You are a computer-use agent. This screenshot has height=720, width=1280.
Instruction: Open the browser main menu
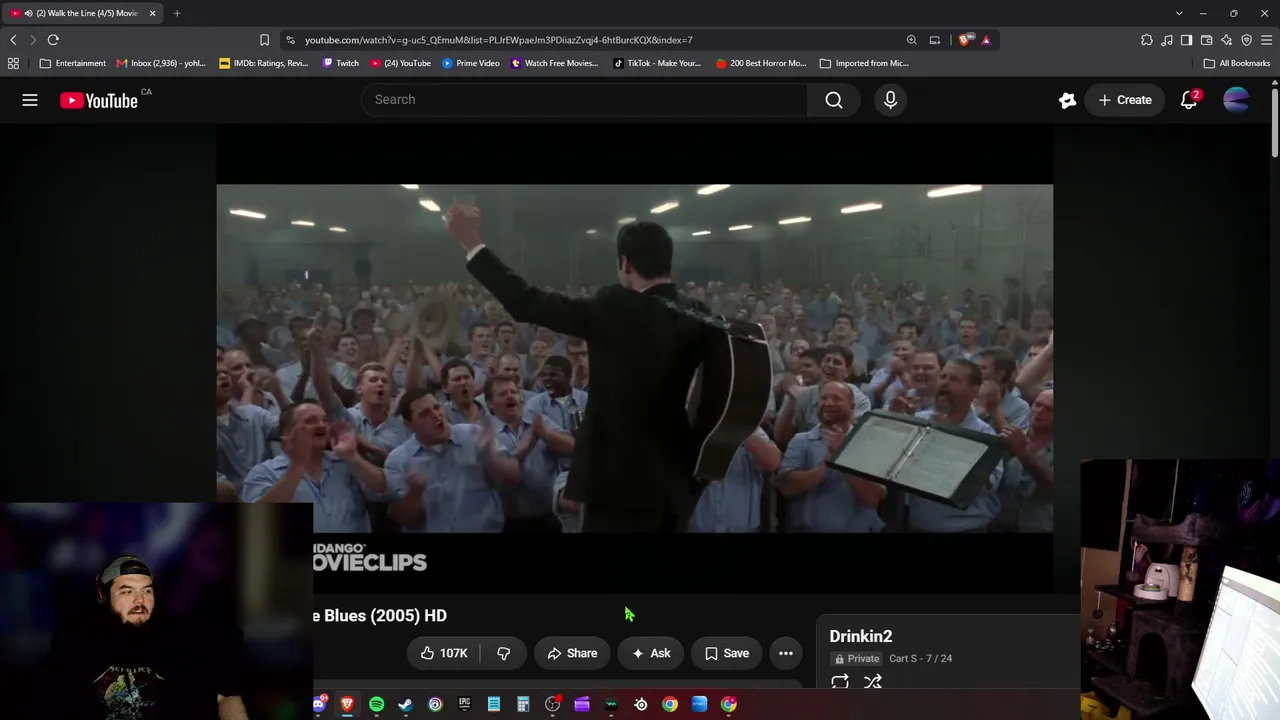1267,40
